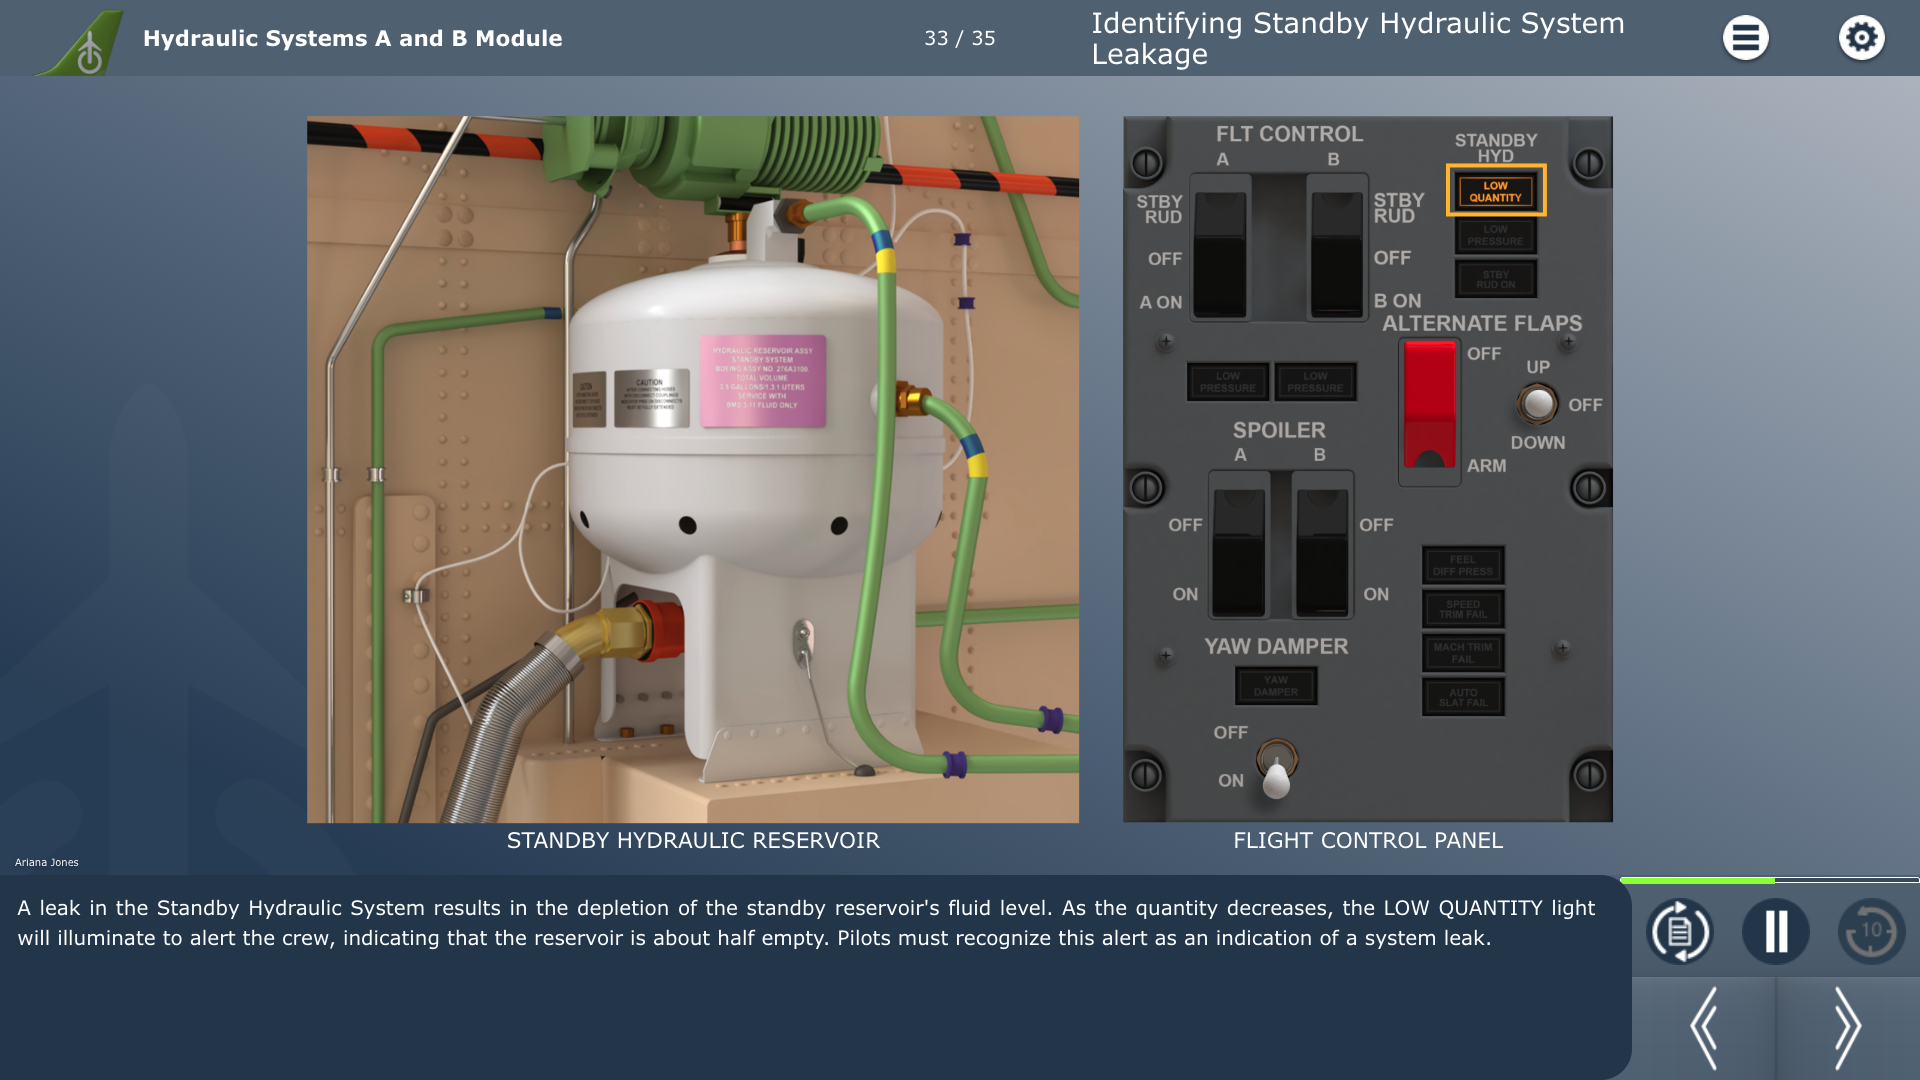Open the settings gear

pos(1861,38)
